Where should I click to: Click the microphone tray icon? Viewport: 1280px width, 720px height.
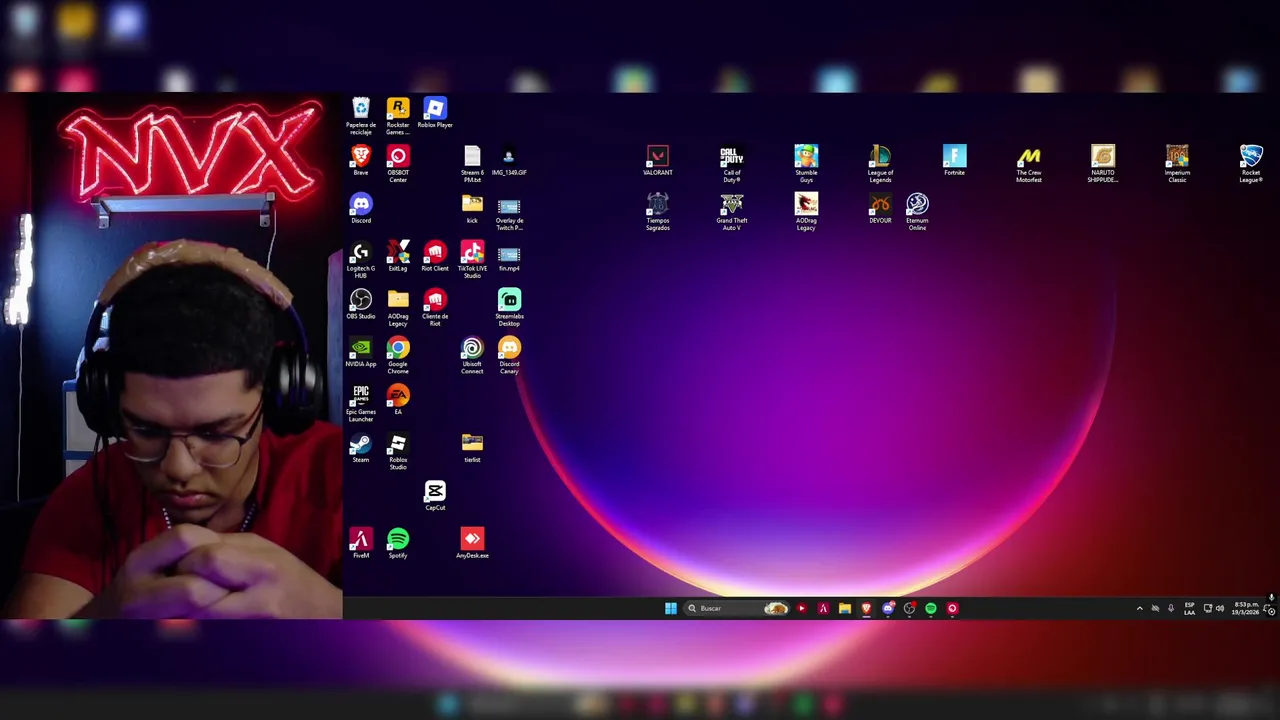1171,608
